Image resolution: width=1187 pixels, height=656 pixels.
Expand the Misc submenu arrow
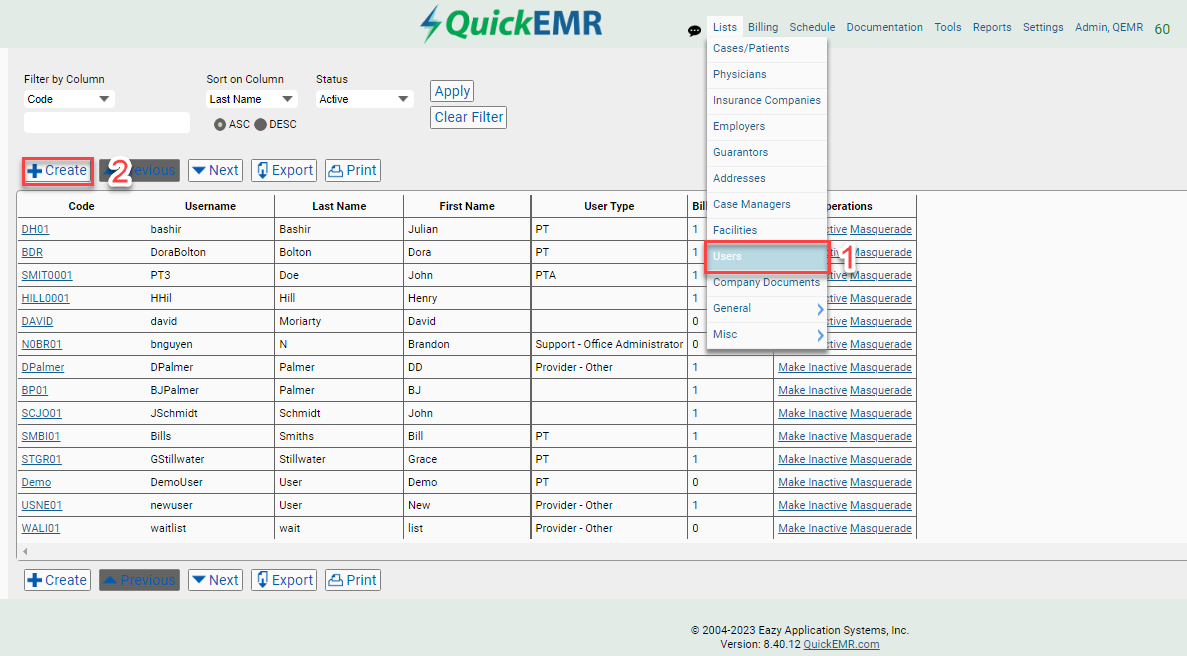click(820, 335)
